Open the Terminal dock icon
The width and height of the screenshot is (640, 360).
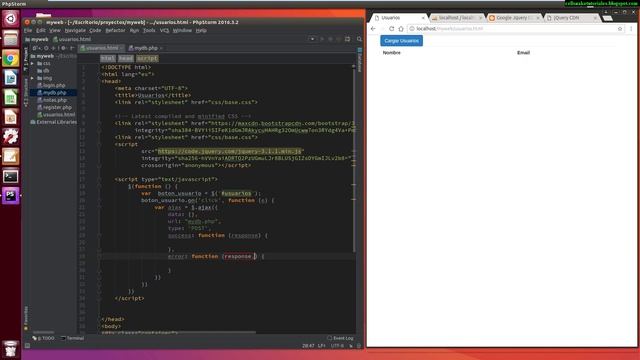point(11,176)
